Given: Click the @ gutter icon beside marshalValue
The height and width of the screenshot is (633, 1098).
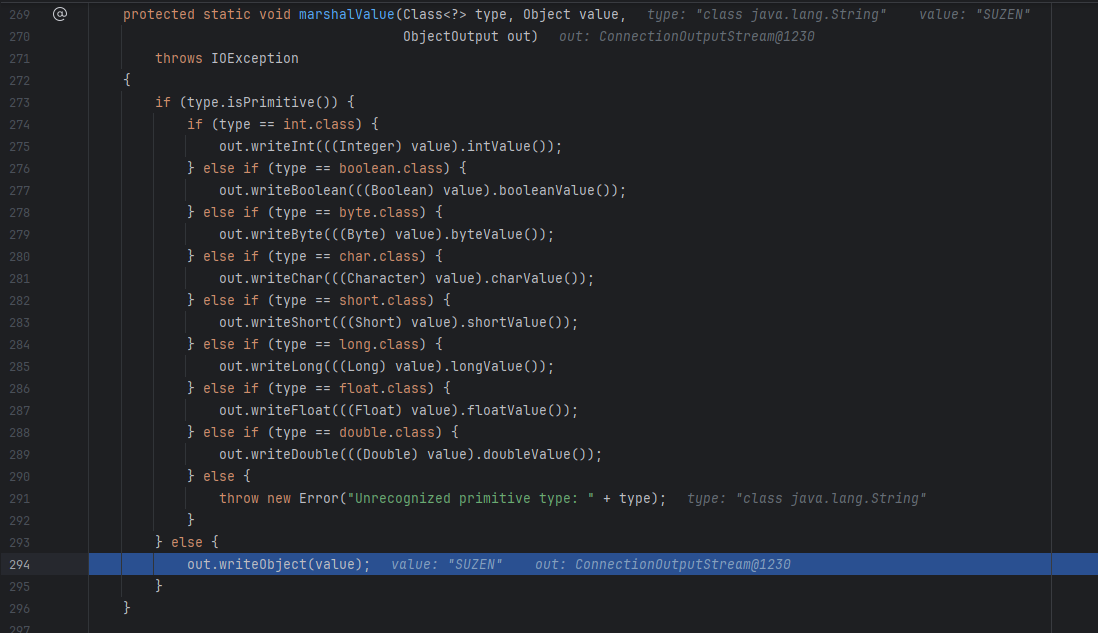Looking at the screenshot, I should pyautogui.click(x=59, y=15).
